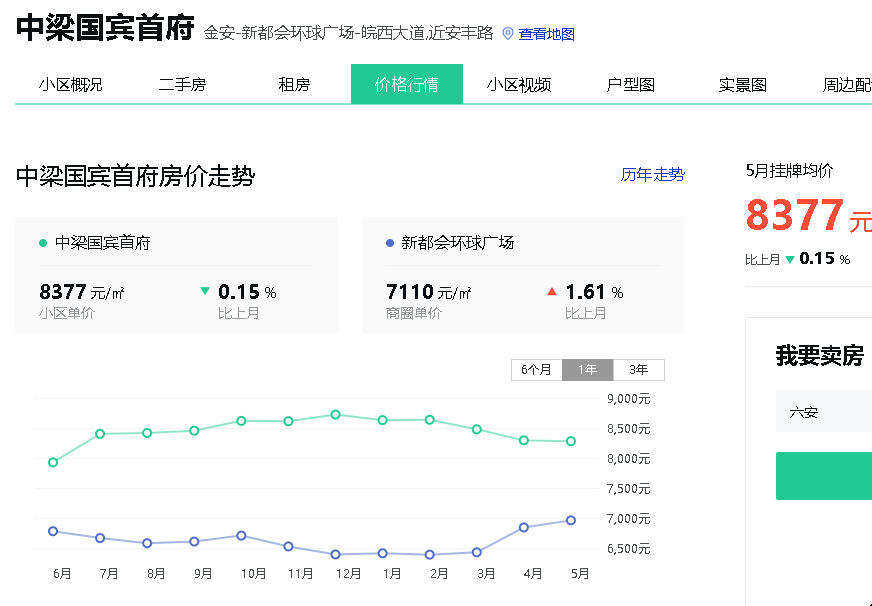Click the green July data point
The height and width of the screenshot is (606, 872).
(100, 434)
